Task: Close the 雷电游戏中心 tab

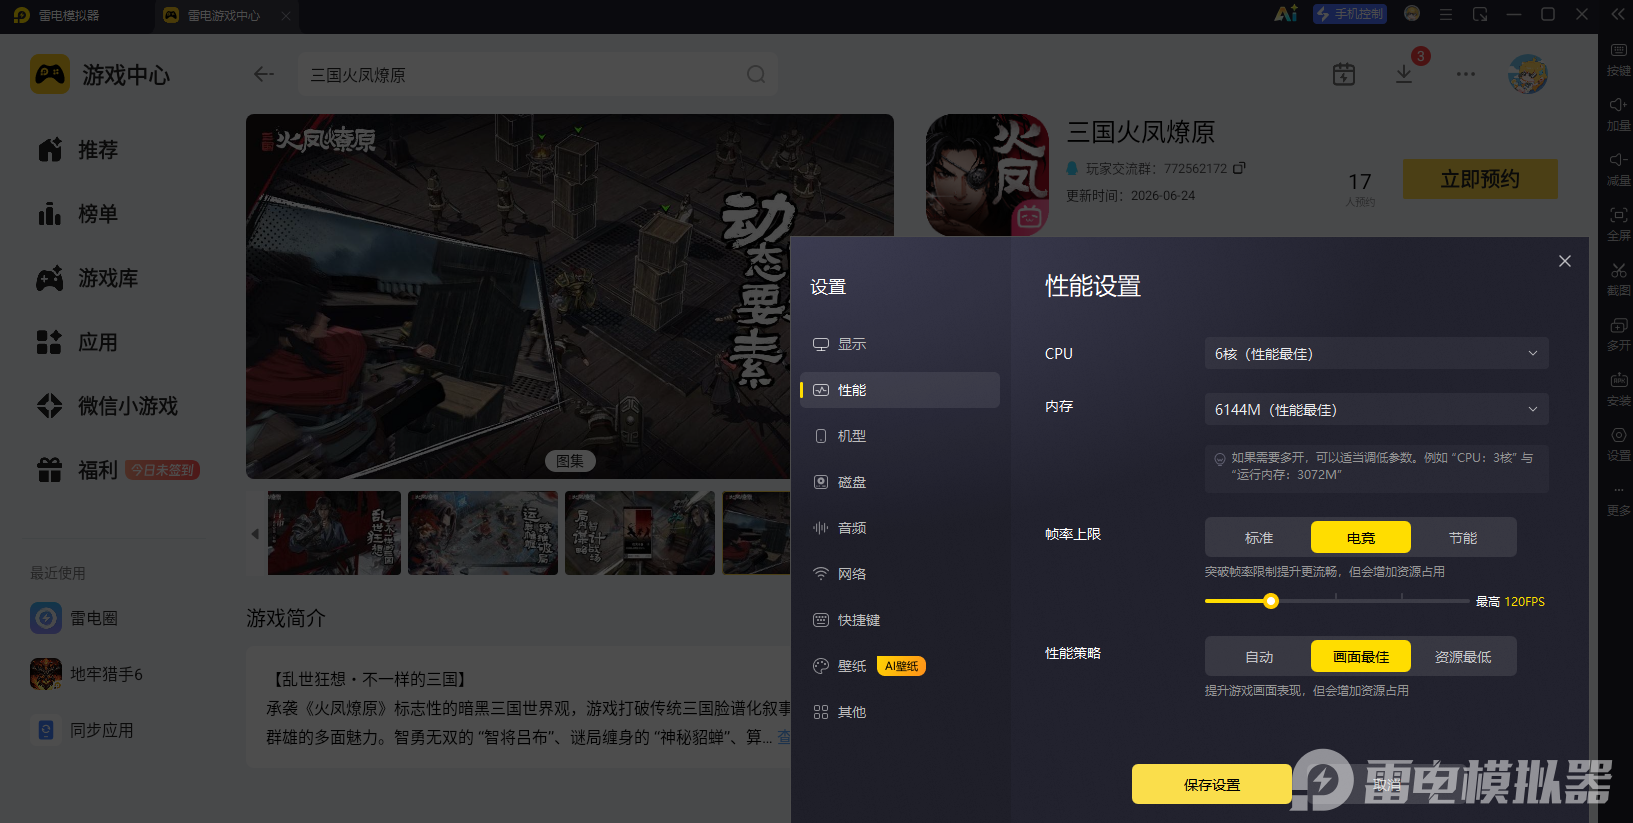Action: pos(286,15)
